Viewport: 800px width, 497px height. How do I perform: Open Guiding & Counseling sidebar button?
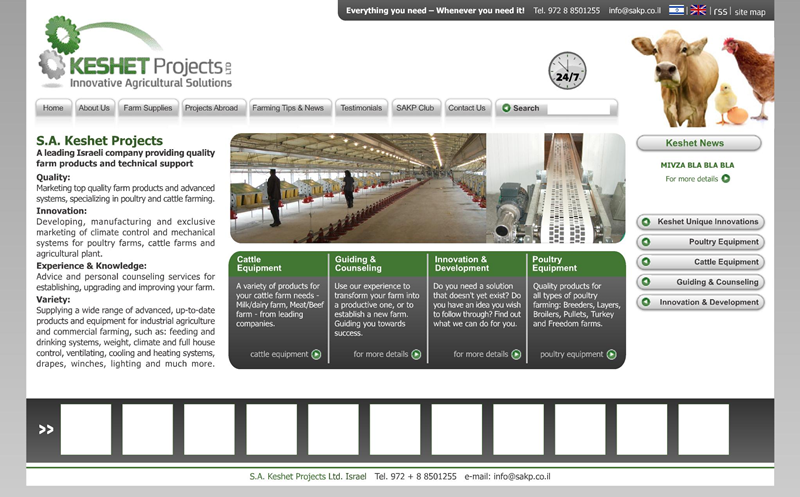701,282
